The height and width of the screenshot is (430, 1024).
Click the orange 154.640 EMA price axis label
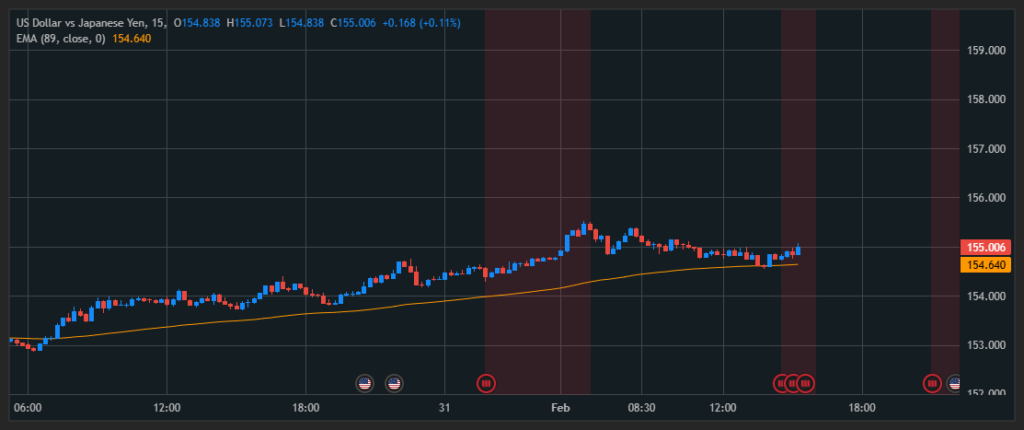[986, 265]
